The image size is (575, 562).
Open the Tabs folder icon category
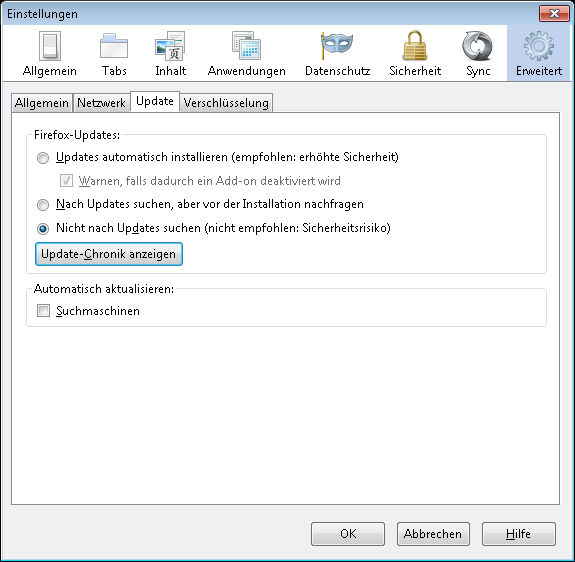click(x=114, y=54)
